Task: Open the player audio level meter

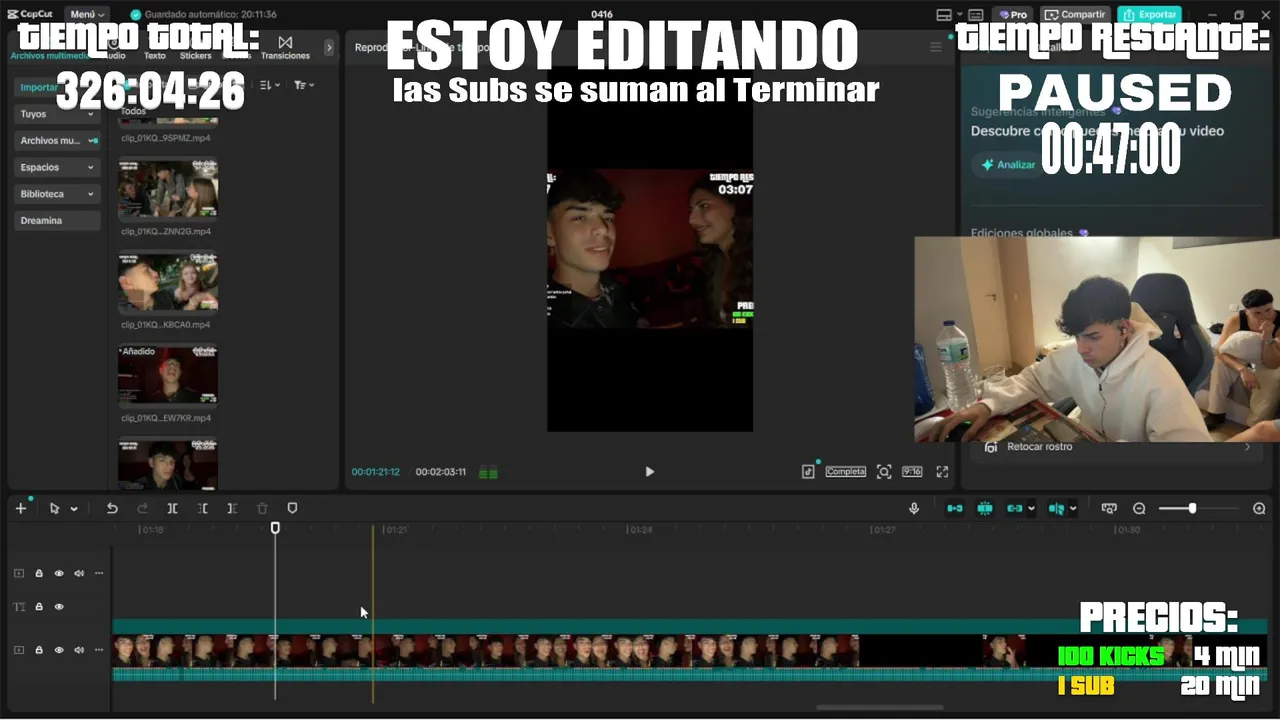Action: click(x=488, y=472)
